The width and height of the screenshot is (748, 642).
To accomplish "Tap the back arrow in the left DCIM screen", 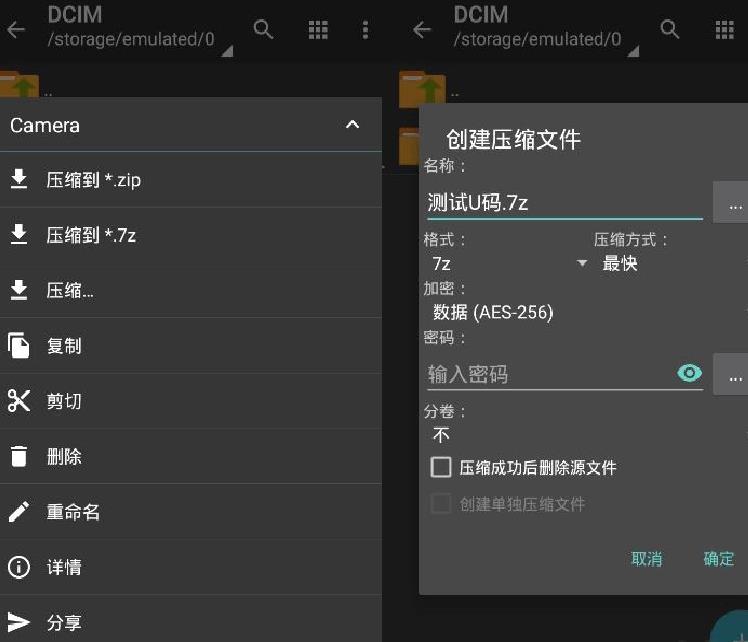I will coord(16,30).
